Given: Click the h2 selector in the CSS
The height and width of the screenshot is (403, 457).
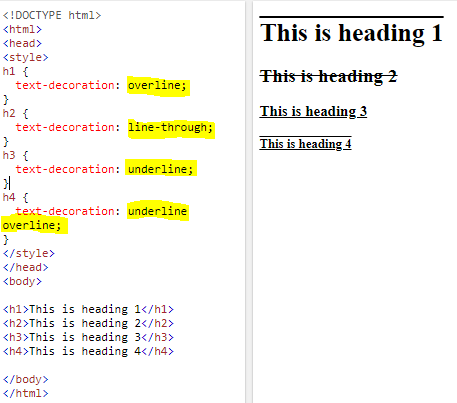Looking at the screenshot, I should [x=9, y=113].
